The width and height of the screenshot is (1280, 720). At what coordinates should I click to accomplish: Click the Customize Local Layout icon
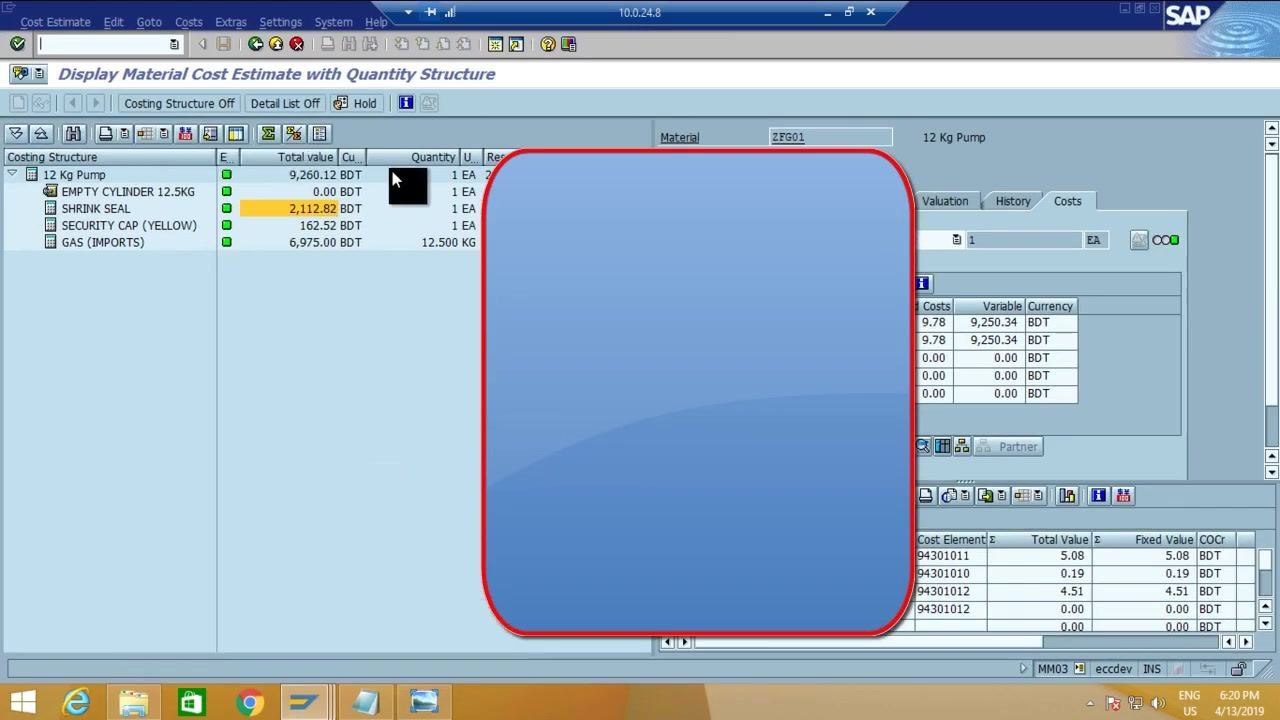[x=569, y=44]
